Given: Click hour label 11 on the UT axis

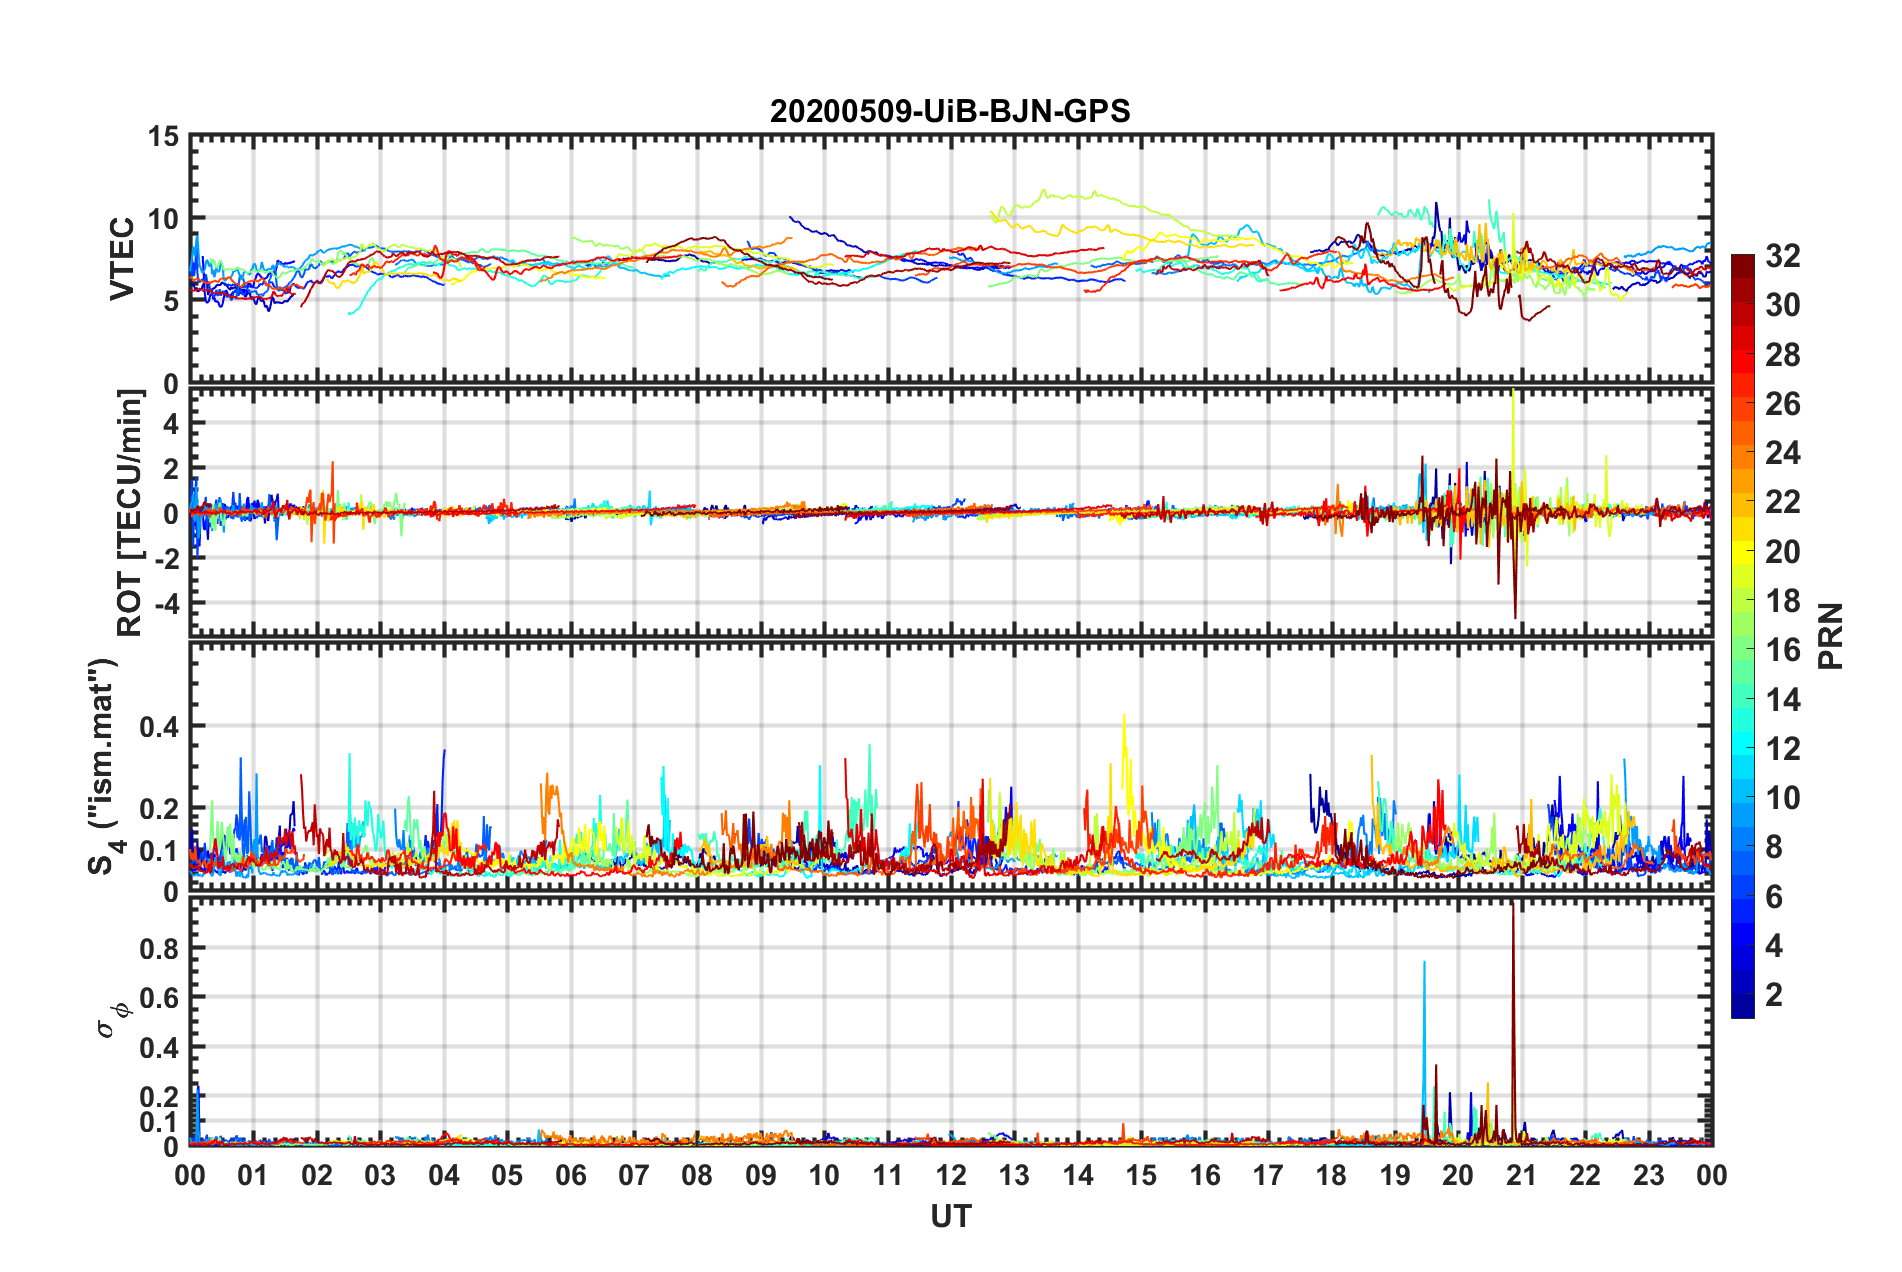Looking at the screenshot, I should (888, 1175).
